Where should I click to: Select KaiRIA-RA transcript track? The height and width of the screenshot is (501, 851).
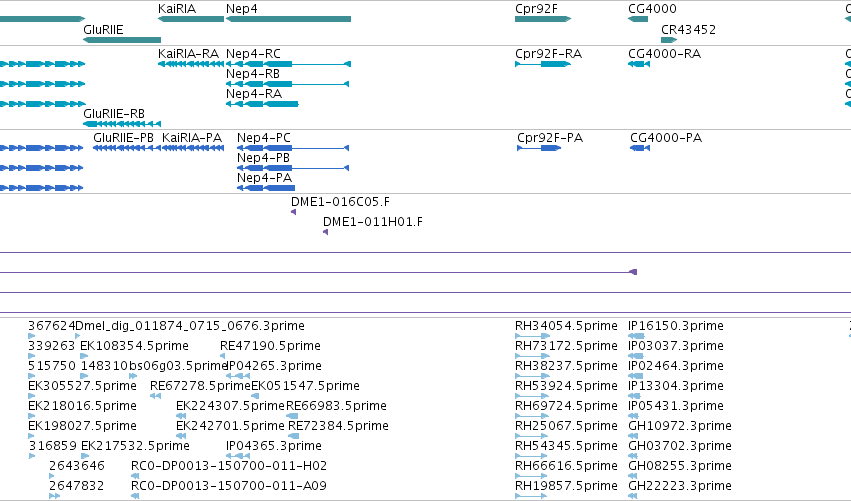point(190,64)
